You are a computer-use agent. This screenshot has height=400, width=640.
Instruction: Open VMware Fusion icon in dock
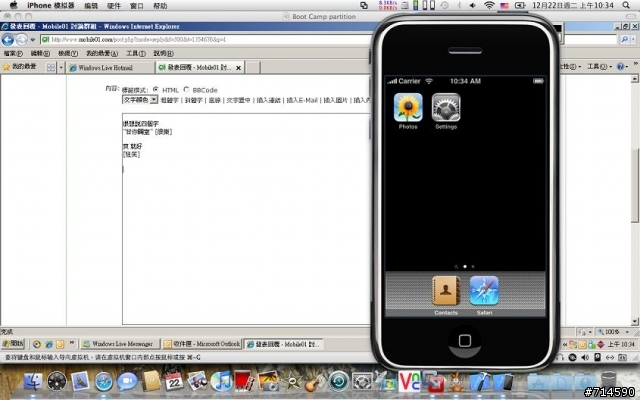433,382
